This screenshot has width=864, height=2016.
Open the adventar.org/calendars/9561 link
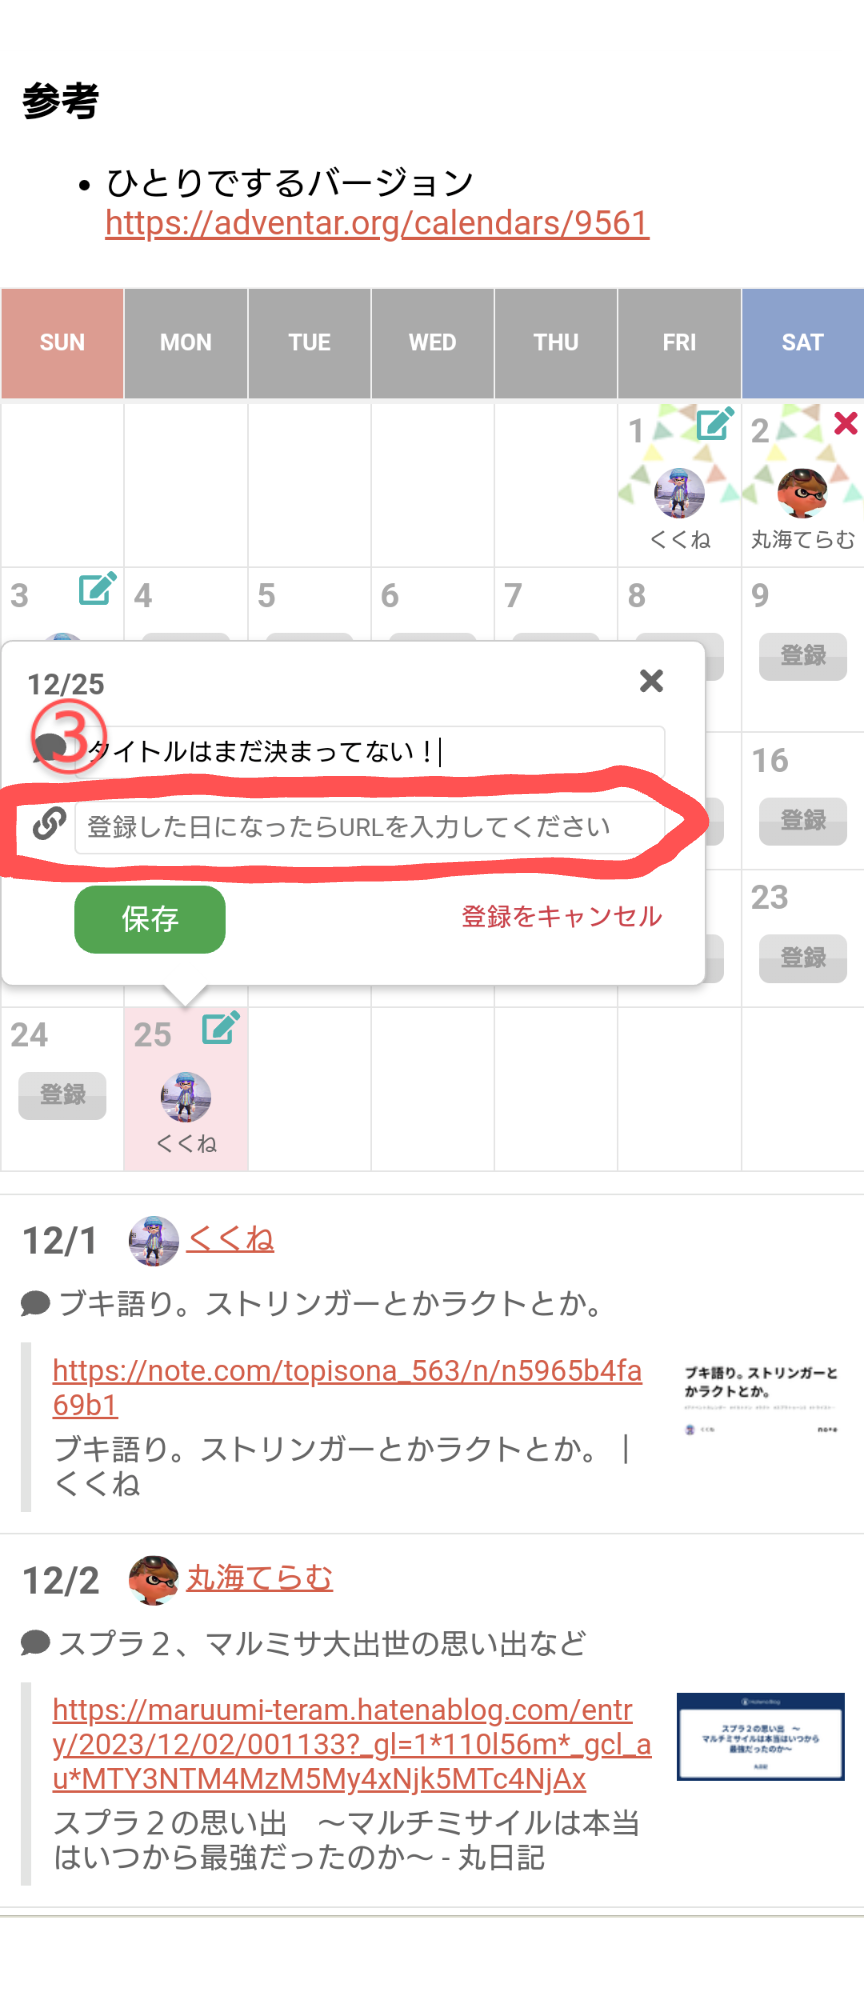coord(377,222)
